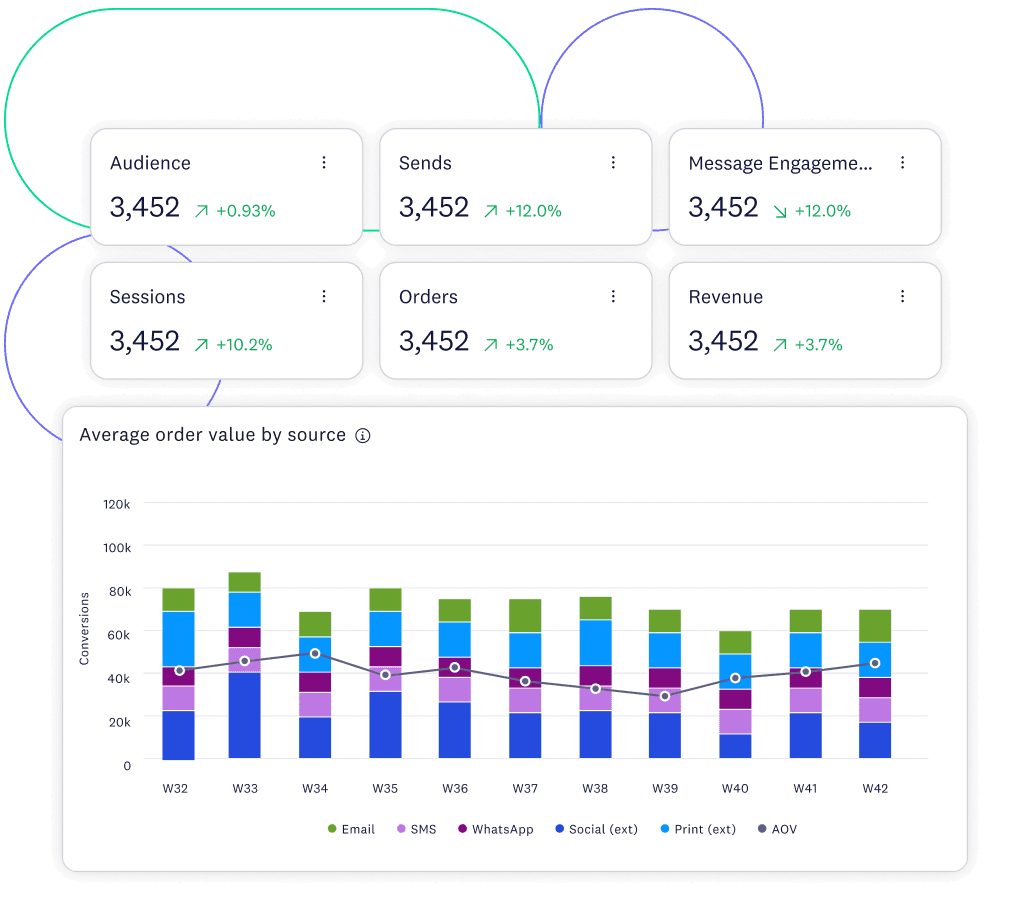
Task: Click the downward trend arrow on Message Engagement
Action: point(779,211)
